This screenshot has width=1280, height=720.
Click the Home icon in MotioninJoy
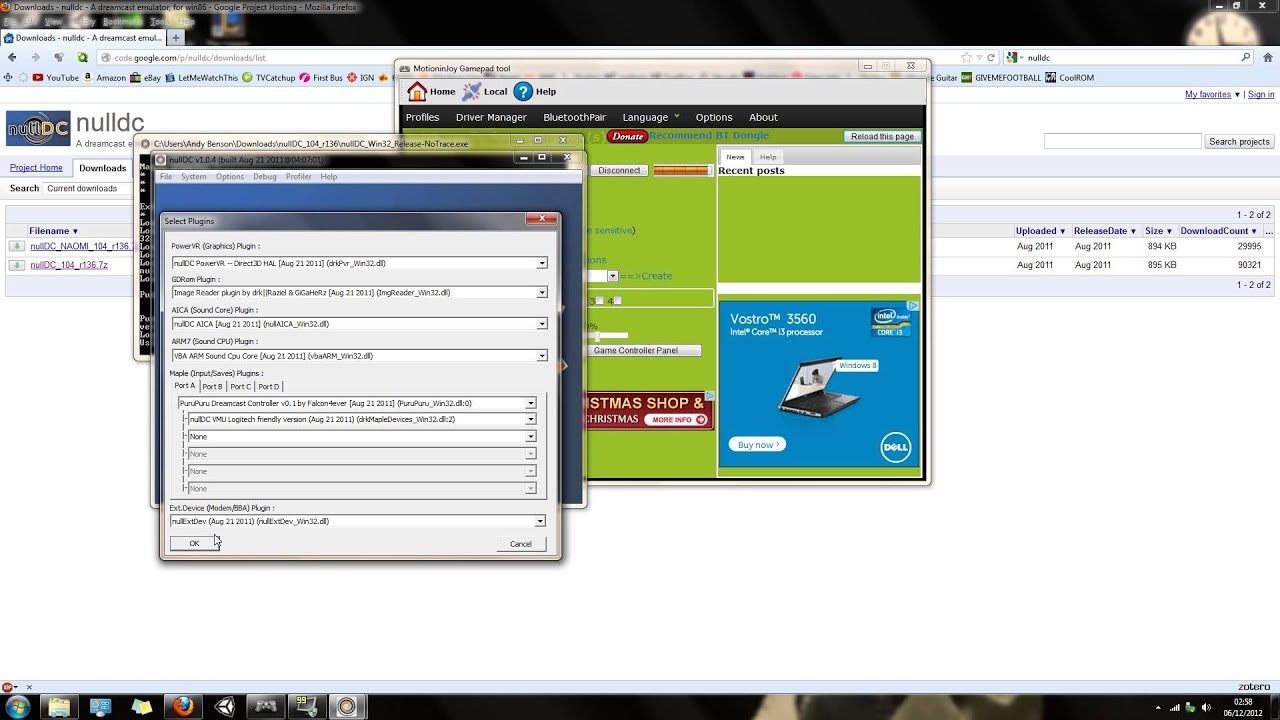tap(417, 92)
